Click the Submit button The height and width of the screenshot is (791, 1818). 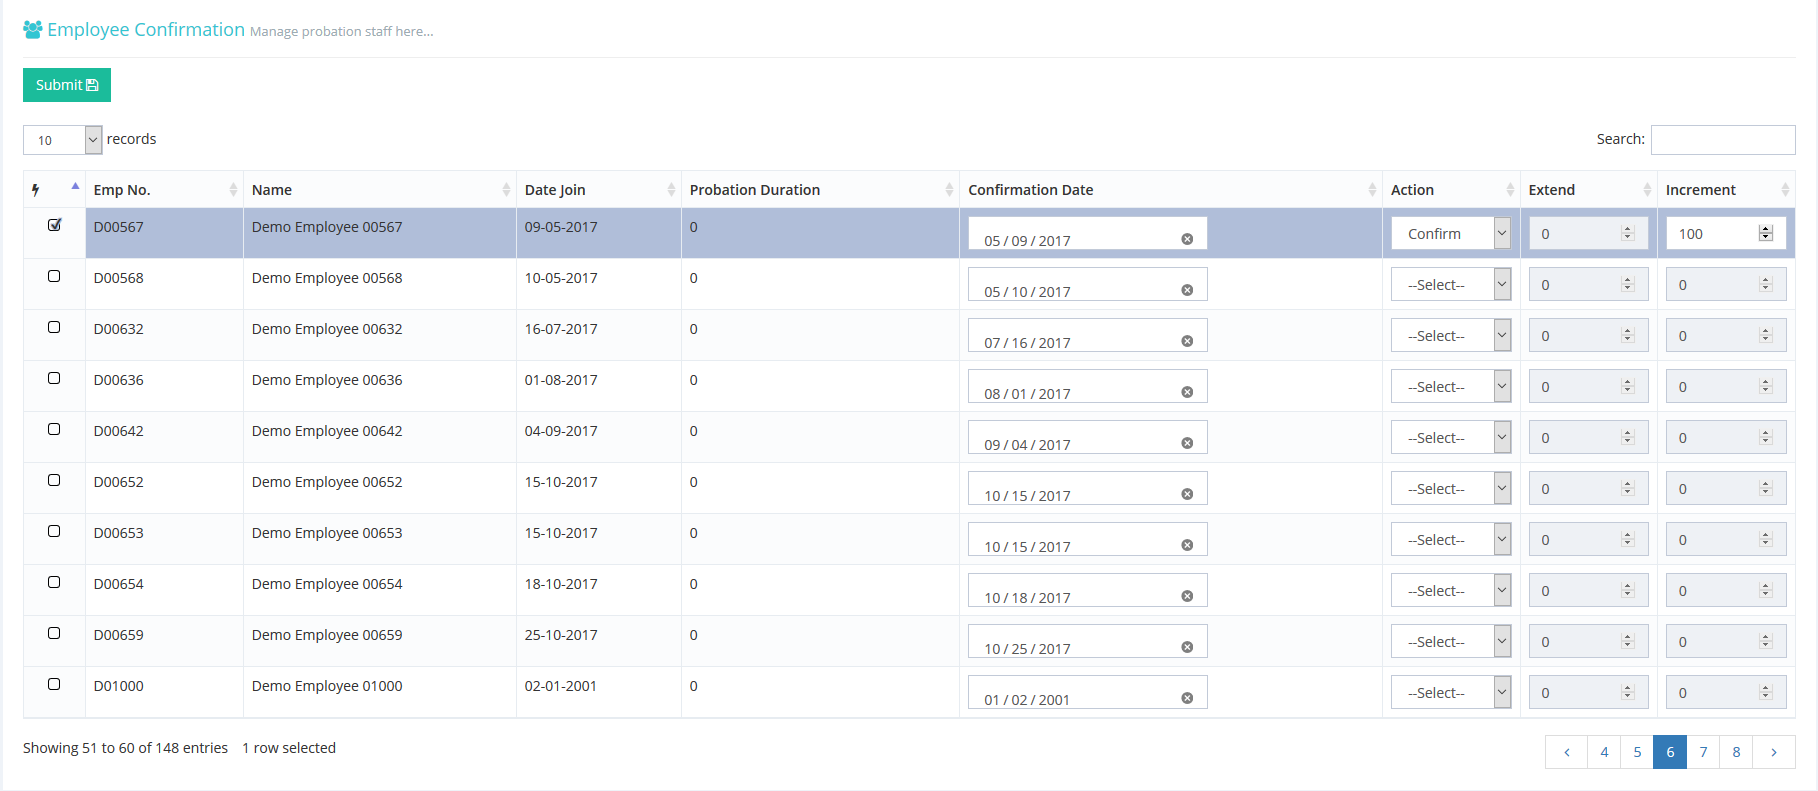click(67, 85)
